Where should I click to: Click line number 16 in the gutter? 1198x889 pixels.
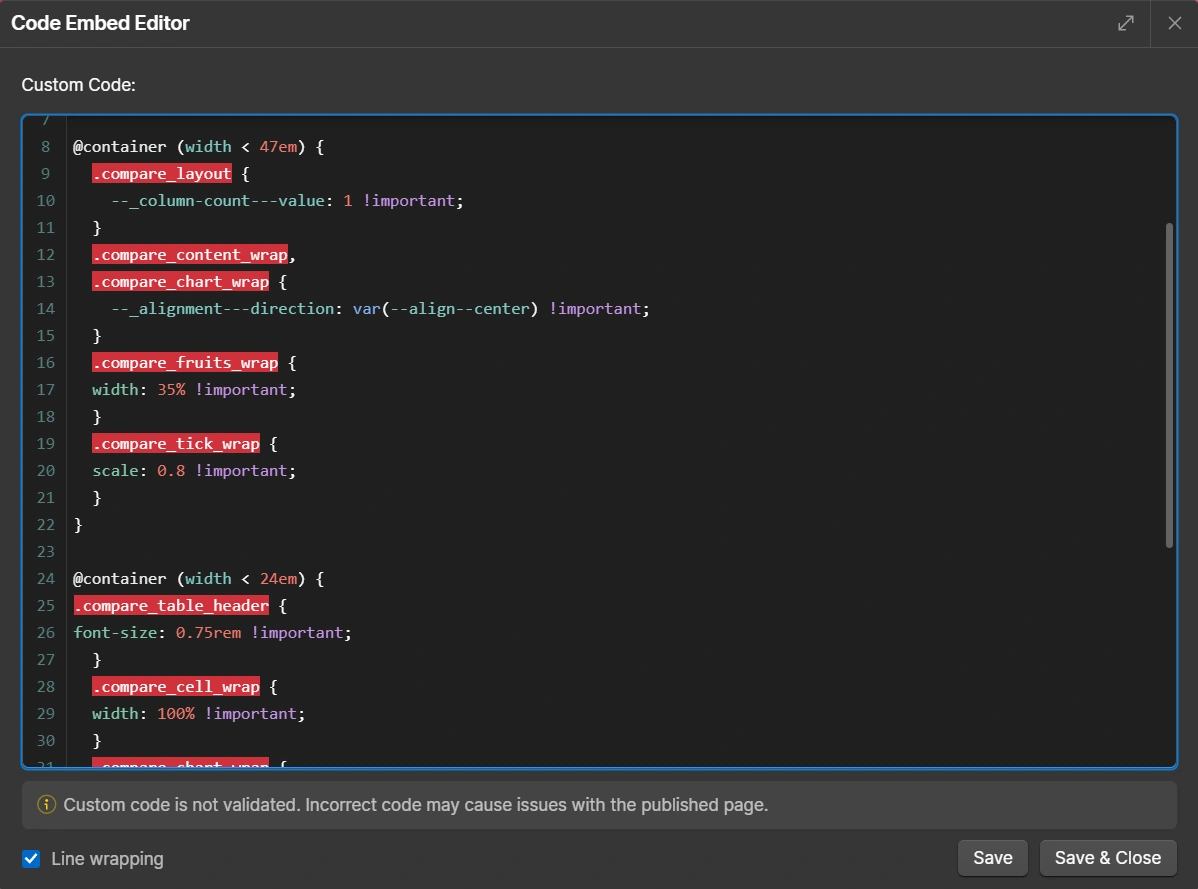(x=46, y=363)
